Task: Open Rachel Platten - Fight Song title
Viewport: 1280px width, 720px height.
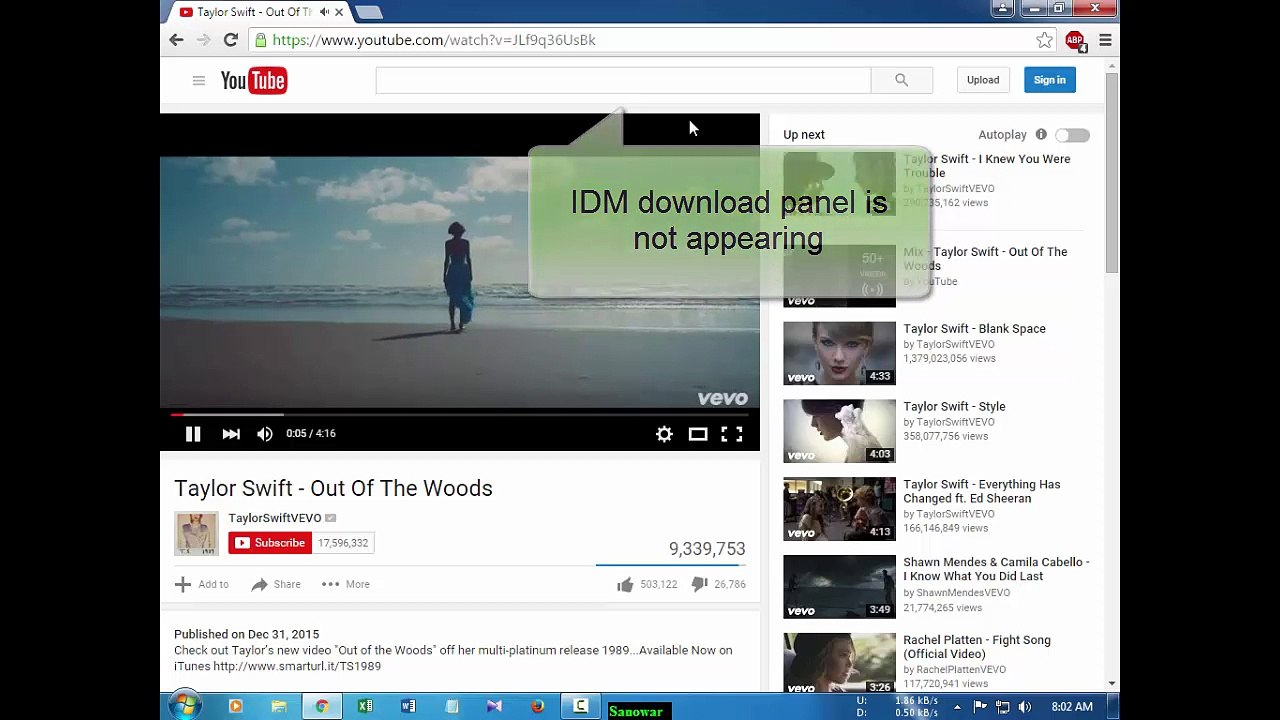Action: (977, 647)
